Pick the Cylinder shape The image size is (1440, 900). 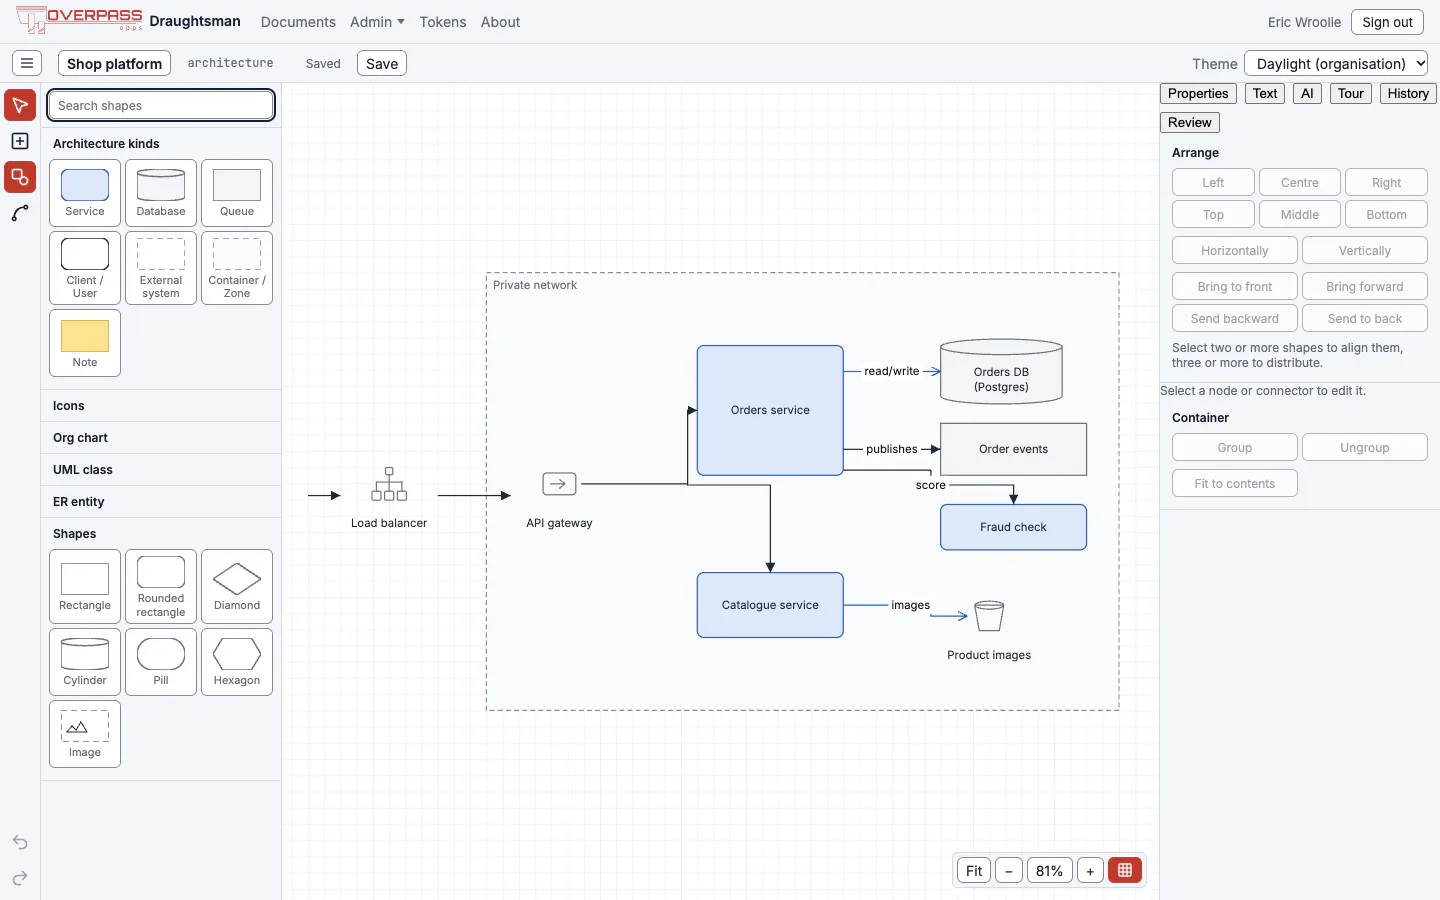point(85,662)
